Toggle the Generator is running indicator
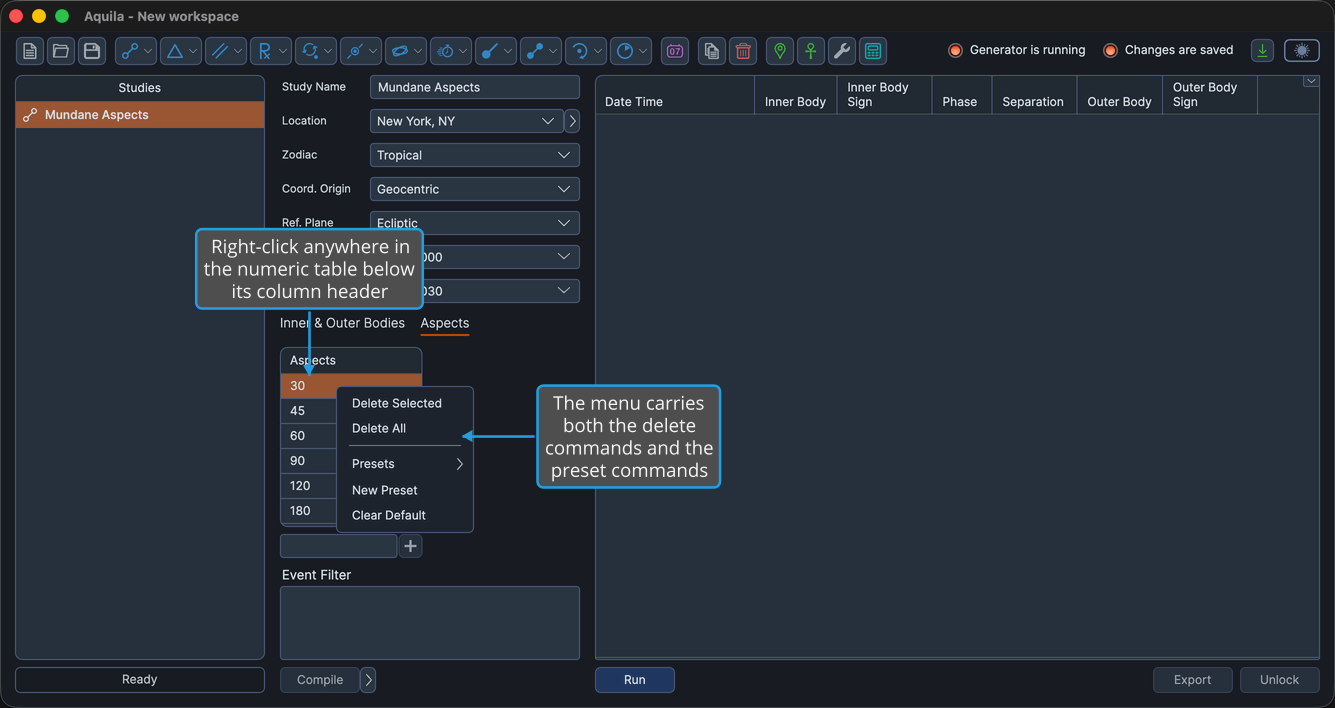The image size is (1335, 708). pos(955,50)
